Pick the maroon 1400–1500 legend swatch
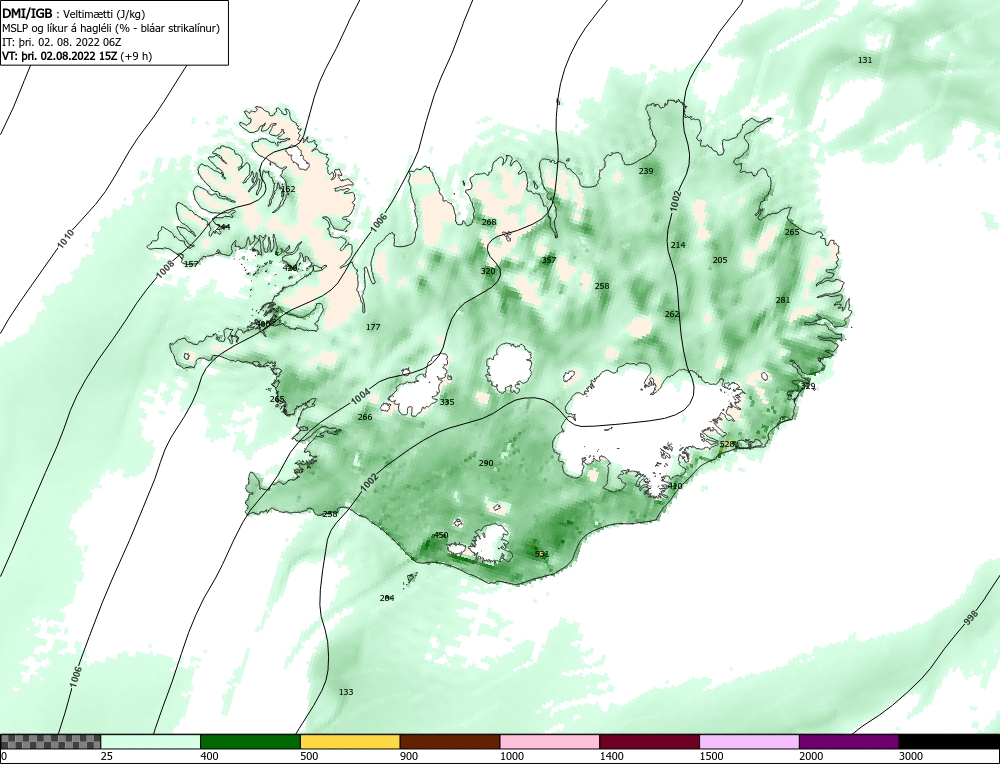 click(649, 742)
